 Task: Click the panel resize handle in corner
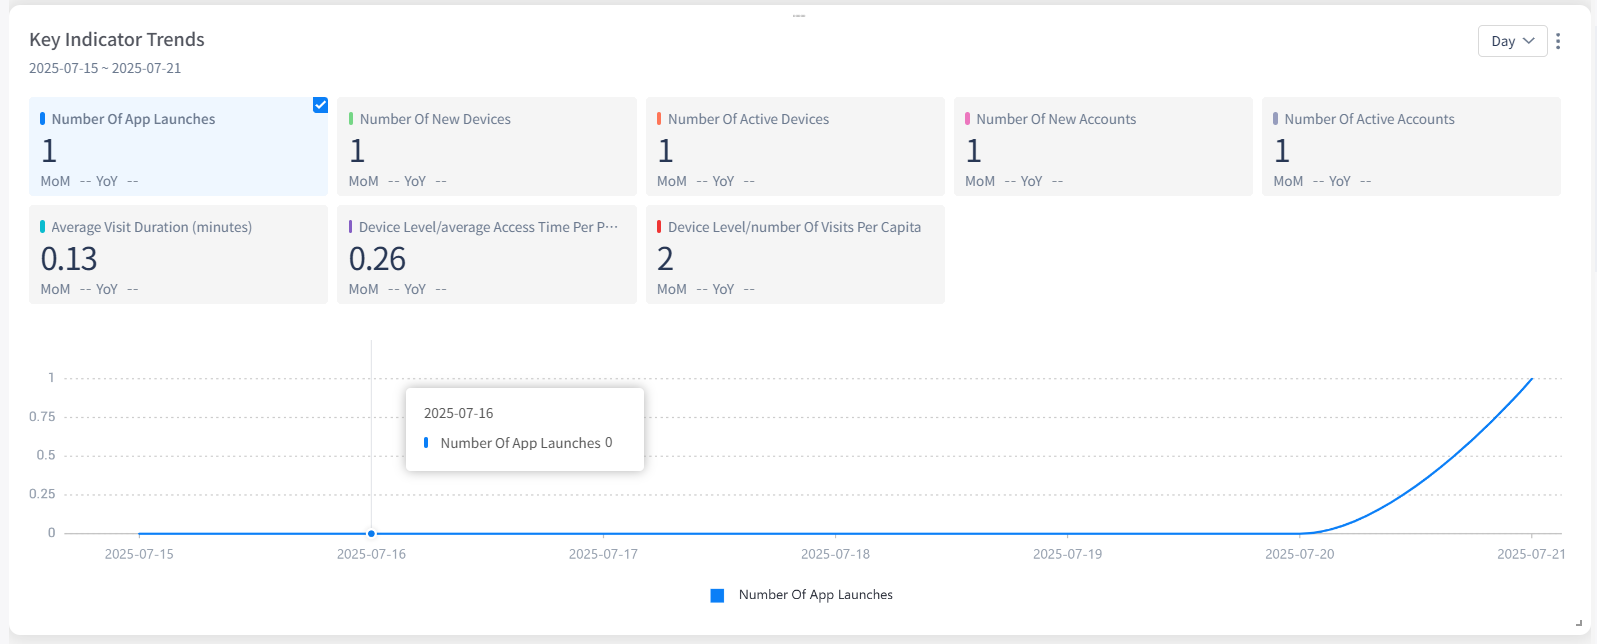1579,623
